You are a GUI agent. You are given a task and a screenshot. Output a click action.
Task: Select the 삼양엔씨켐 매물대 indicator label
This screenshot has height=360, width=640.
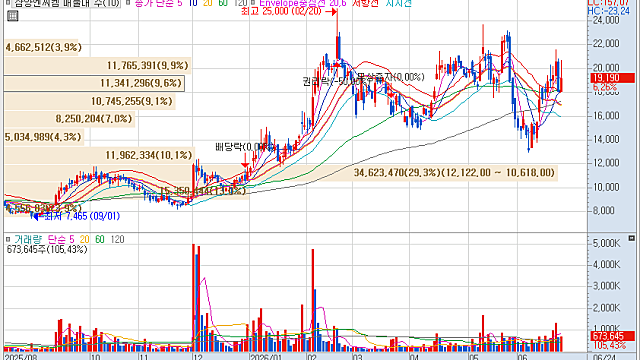[67, 4]
